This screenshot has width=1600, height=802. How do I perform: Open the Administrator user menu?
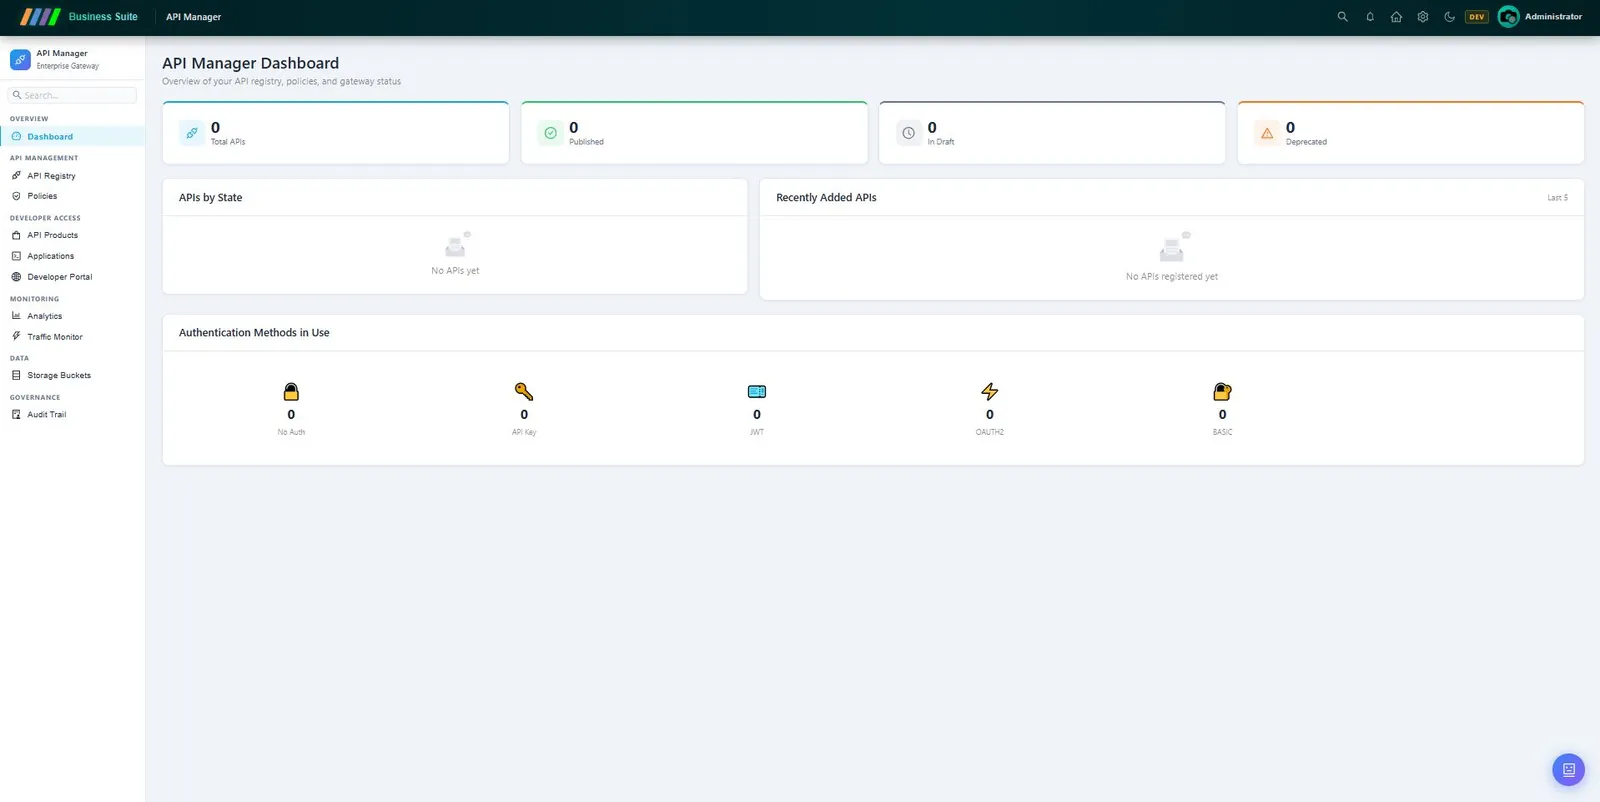pos(1540,17)
